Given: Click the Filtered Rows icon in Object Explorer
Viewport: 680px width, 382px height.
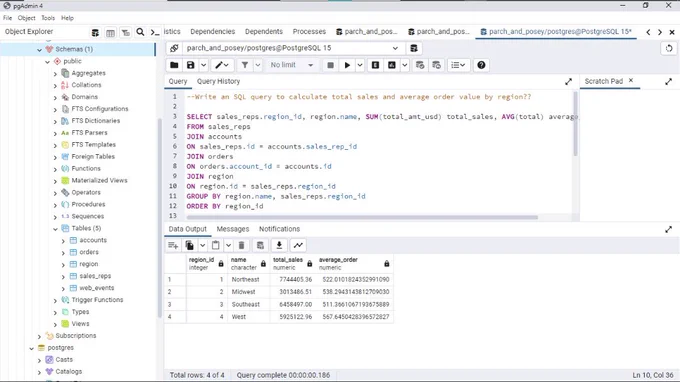Looking at the screenshot, I should [x=125, y=33].
